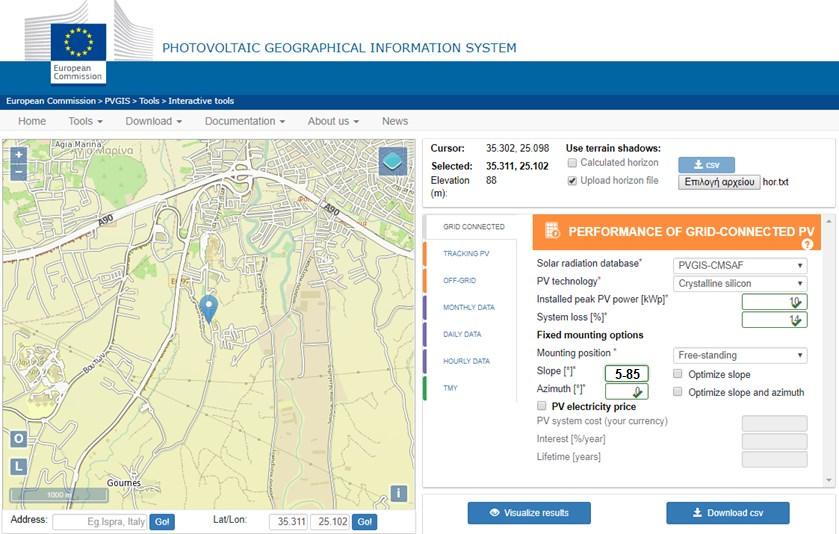Click Go! next to Lat/Lon fields

(364, 522)
